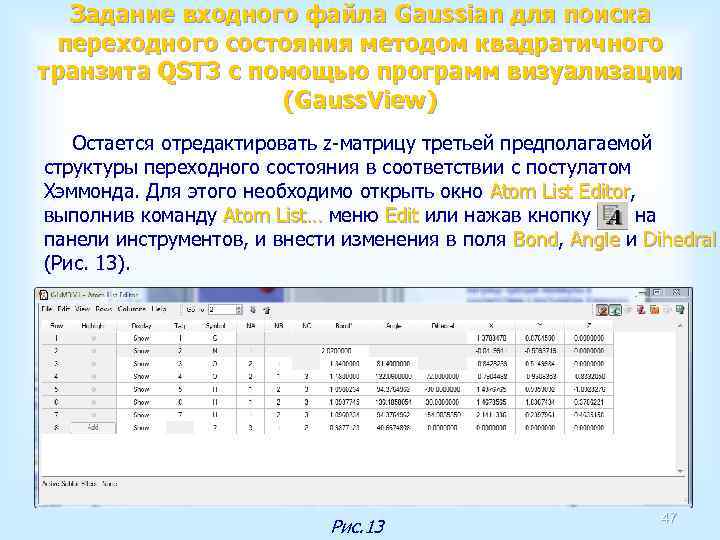Viewport: 720px width, 540px height.
Task: Click the X column header
Action: tap(491, 326)
